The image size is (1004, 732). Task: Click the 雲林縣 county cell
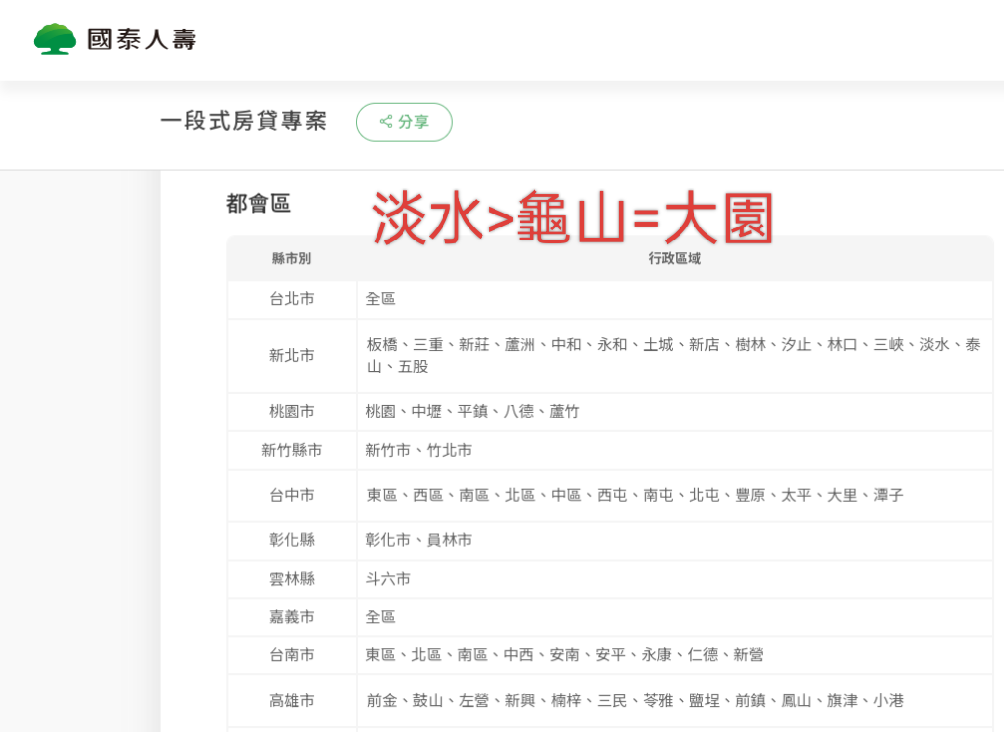coord(291,579)
